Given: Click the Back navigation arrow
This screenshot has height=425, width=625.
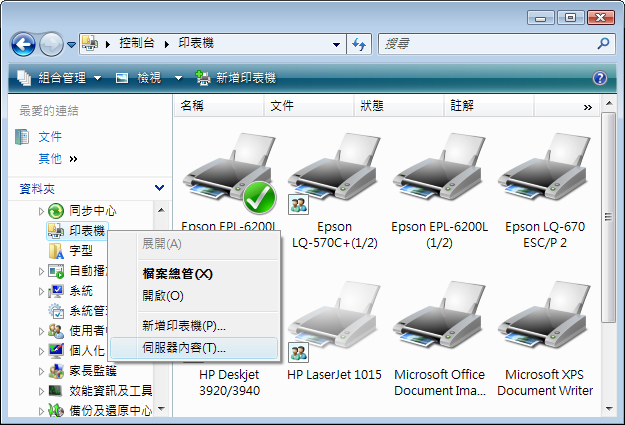Looking at the screenshot, I should pyautogui.click(x=24, y=44).
